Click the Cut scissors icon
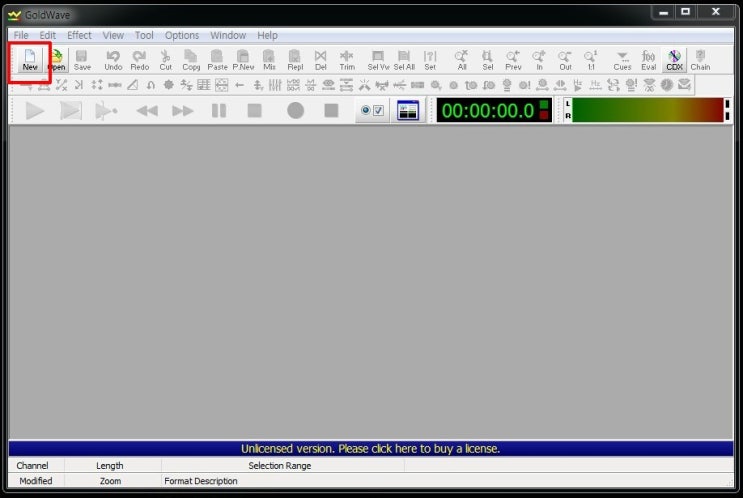This screenshot has height=498, width=743. coord(165,60)
